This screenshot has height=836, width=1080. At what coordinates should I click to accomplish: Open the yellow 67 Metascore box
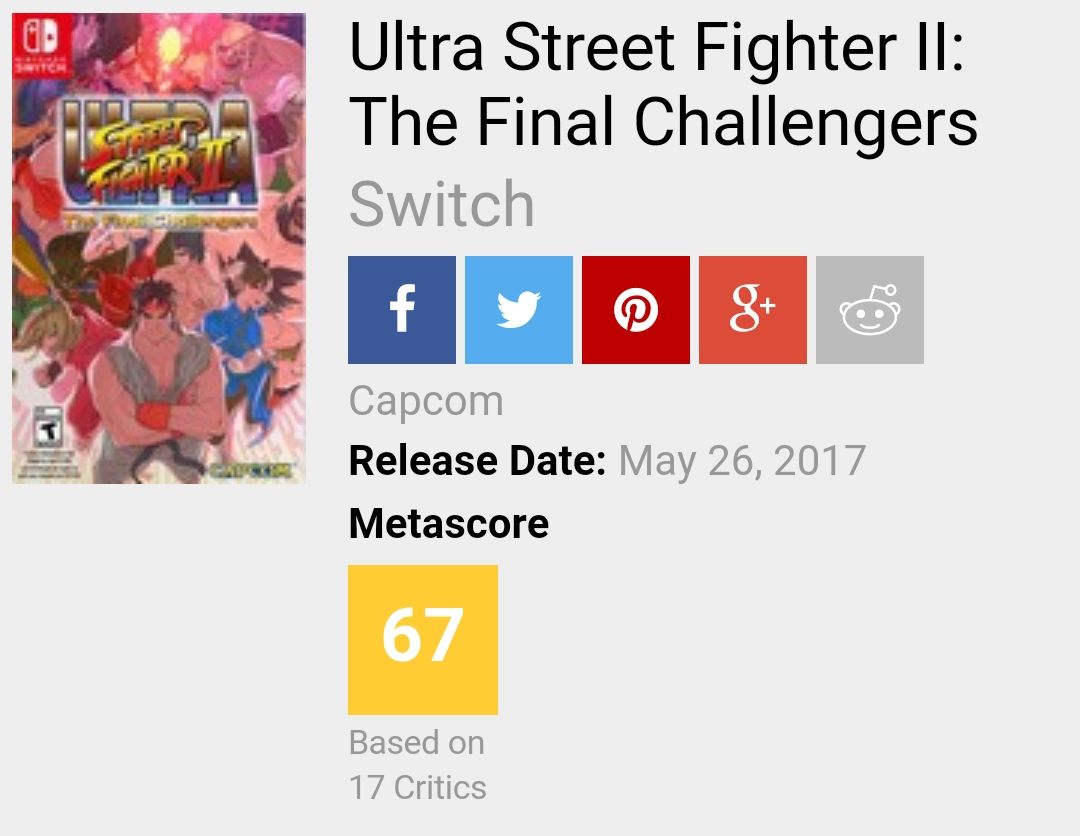click(x=422, y=639)
